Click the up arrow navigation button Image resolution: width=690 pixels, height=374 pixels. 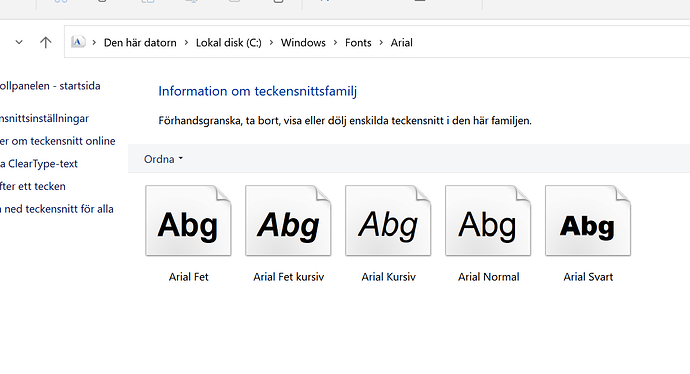click(45, 43)
